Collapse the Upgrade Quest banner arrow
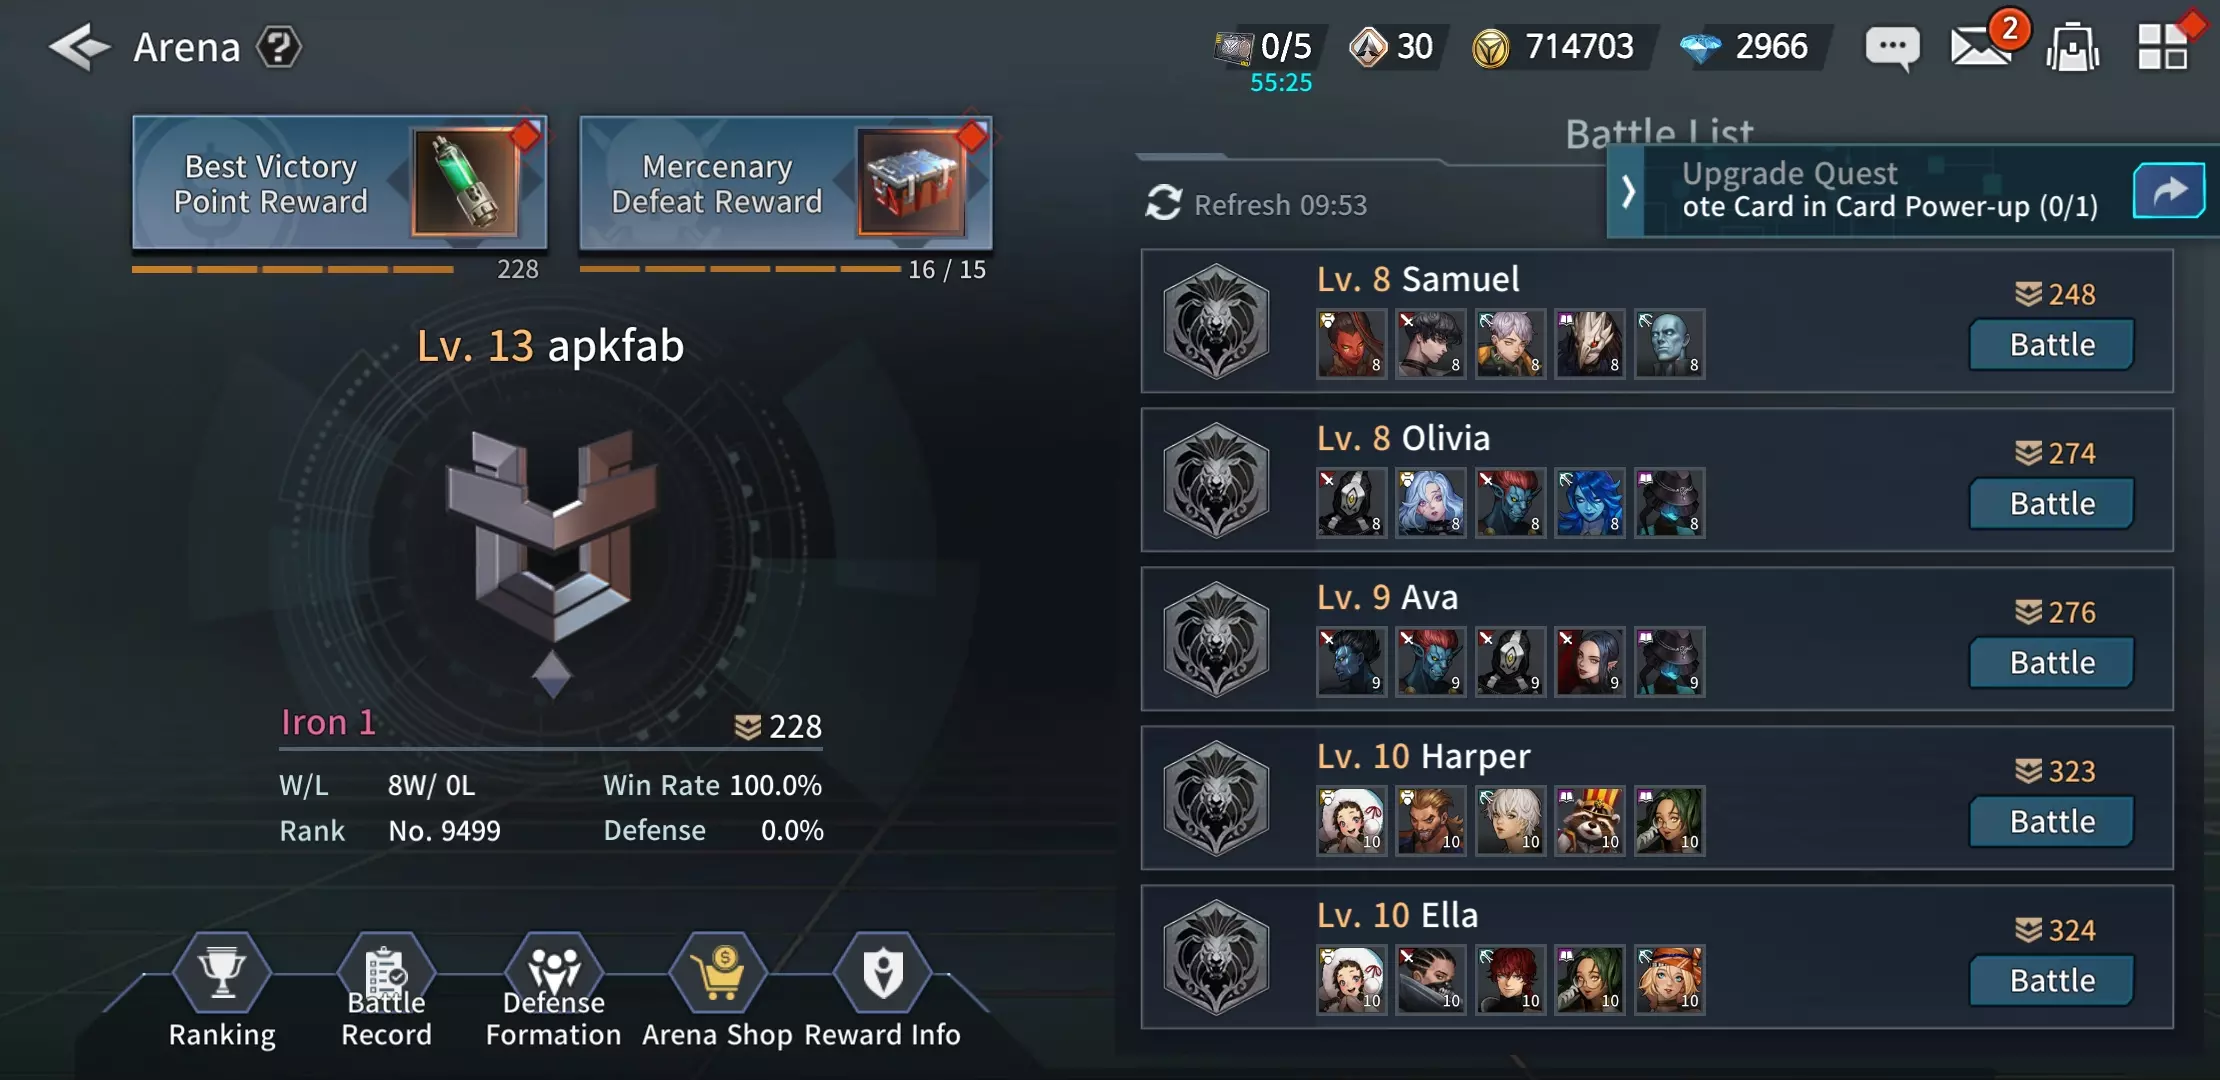 pyautogui.click(x=1628, y=191)
